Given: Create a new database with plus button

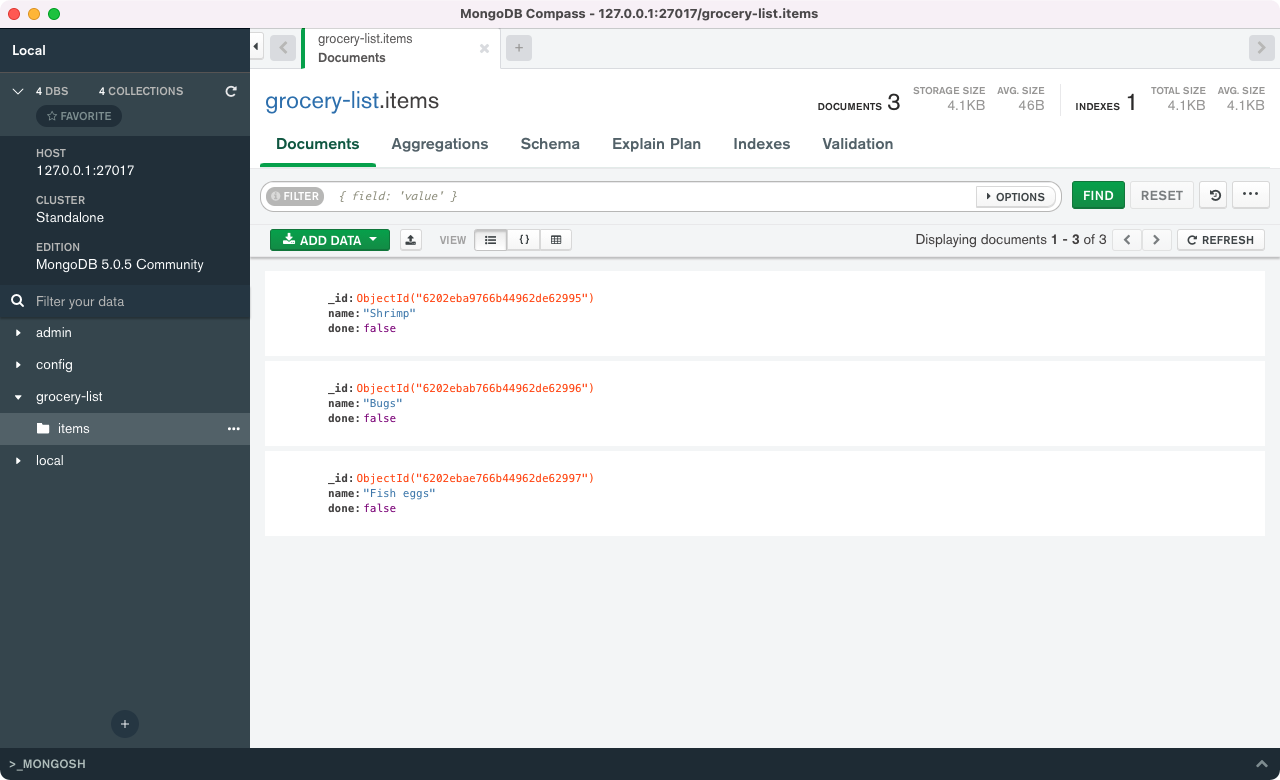Looking at the screenshot, I should tap(125, 724).
